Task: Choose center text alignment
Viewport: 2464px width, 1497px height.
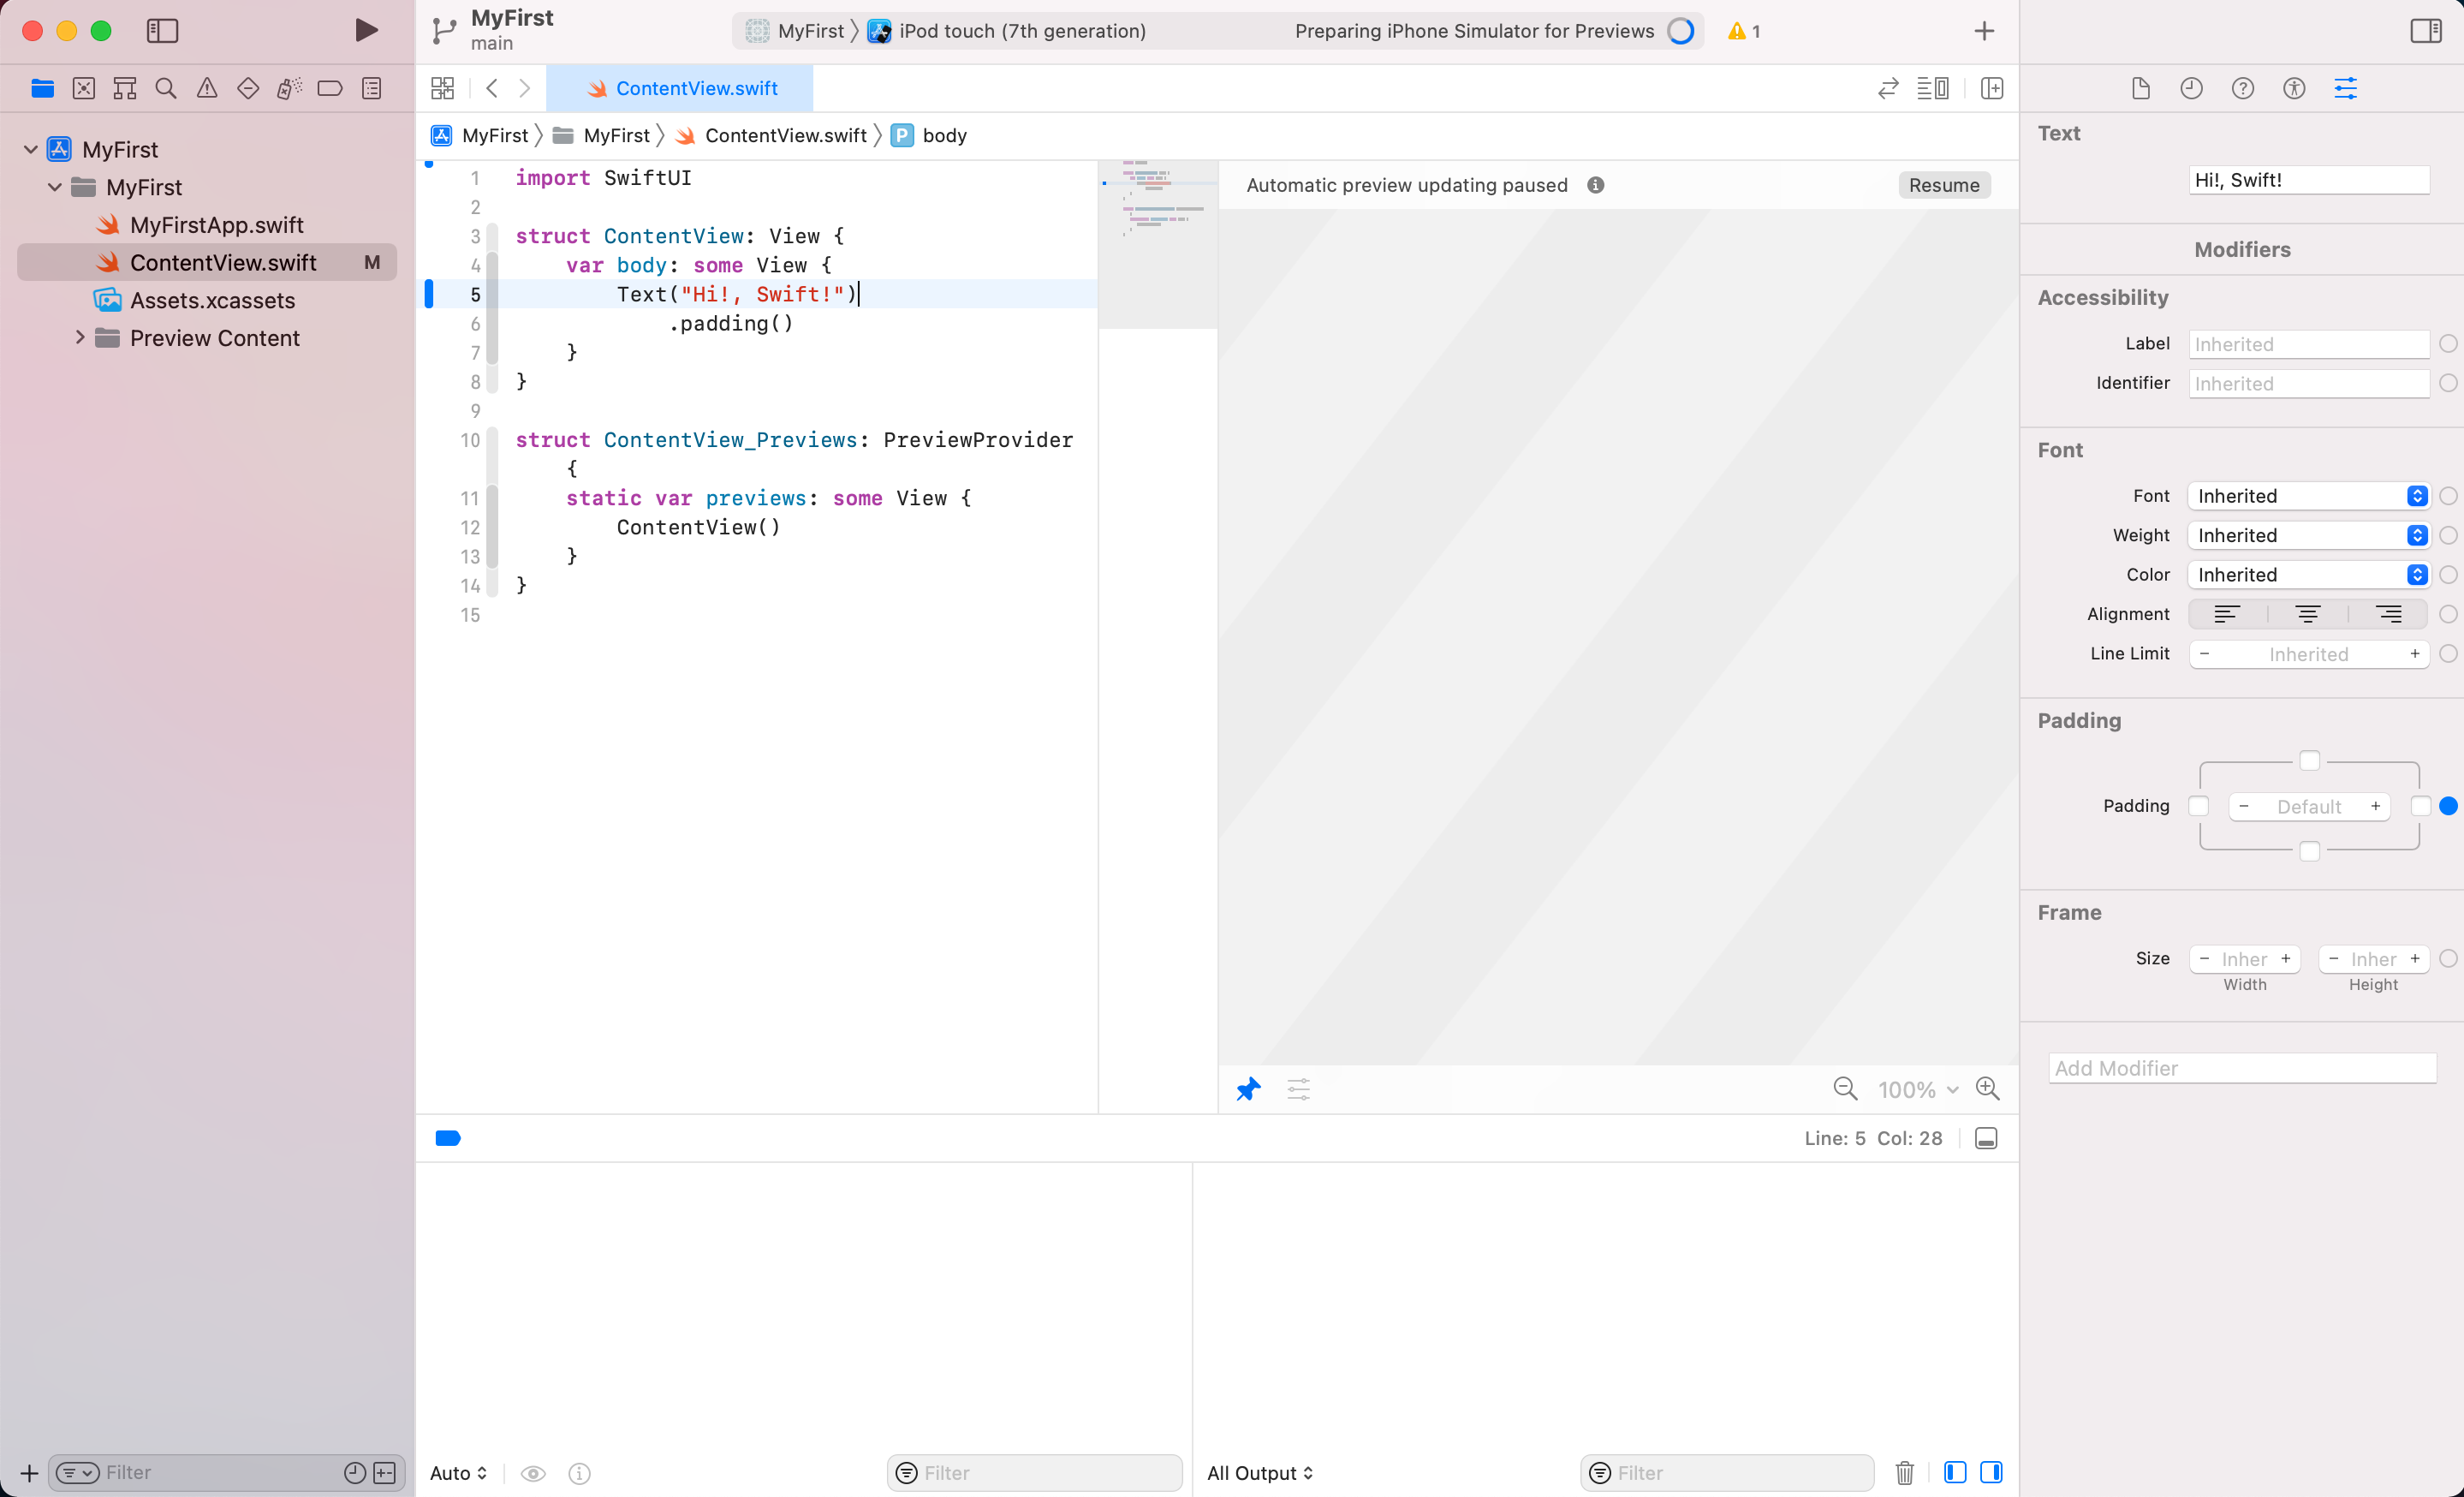Action: click(x=2308, y=614)
